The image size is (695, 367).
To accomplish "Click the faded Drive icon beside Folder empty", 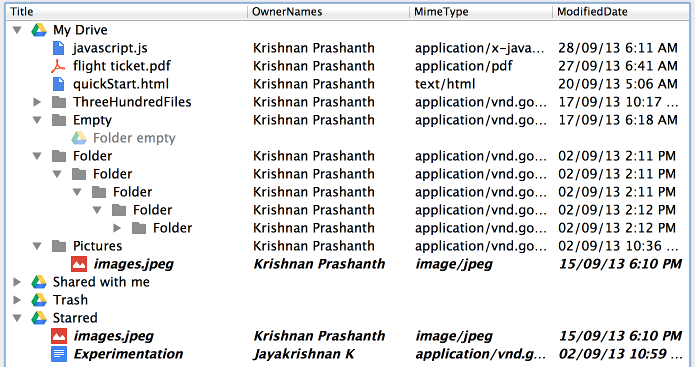I will (x=79, y=138).
